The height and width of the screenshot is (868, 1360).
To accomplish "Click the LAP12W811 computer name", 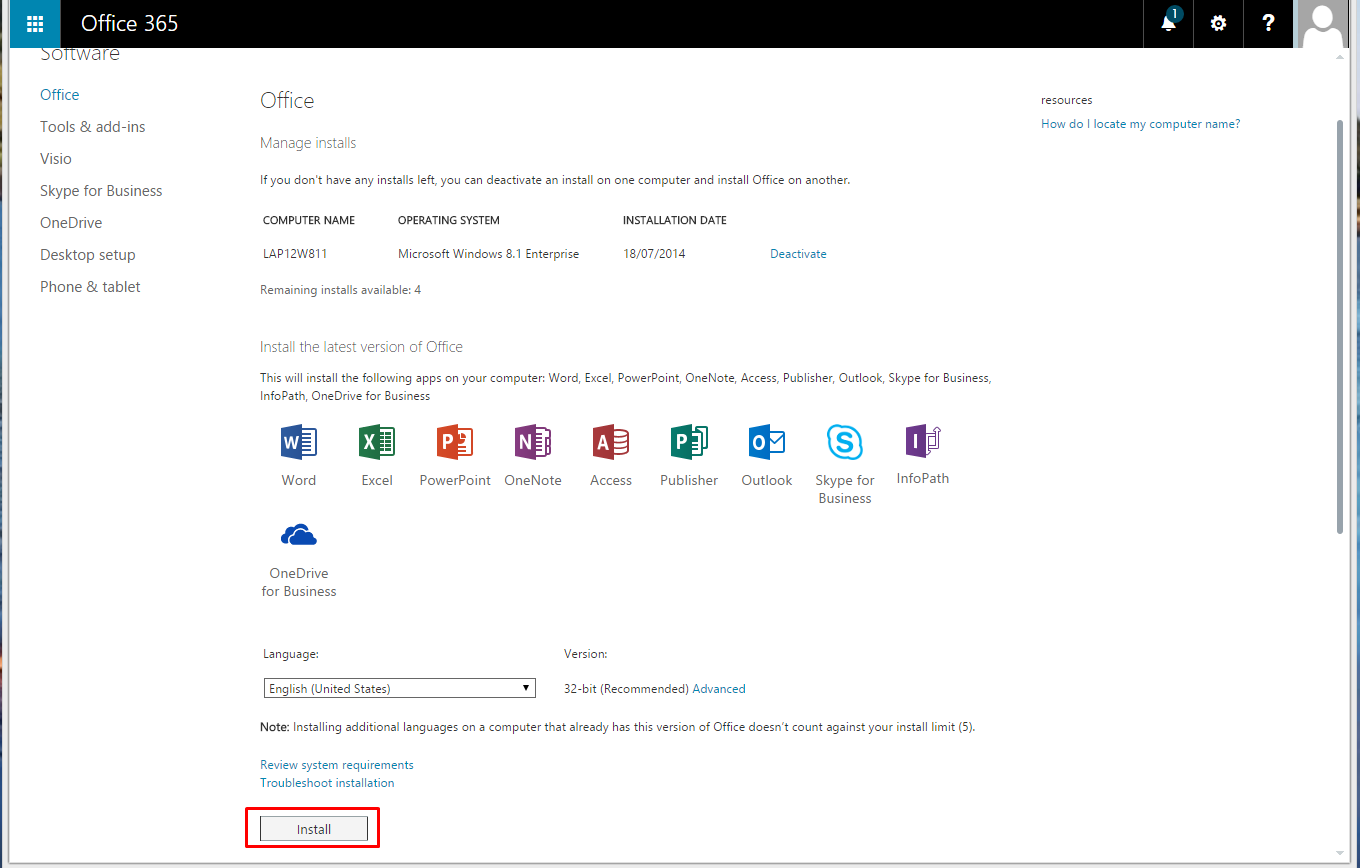I will coord(295,254).
